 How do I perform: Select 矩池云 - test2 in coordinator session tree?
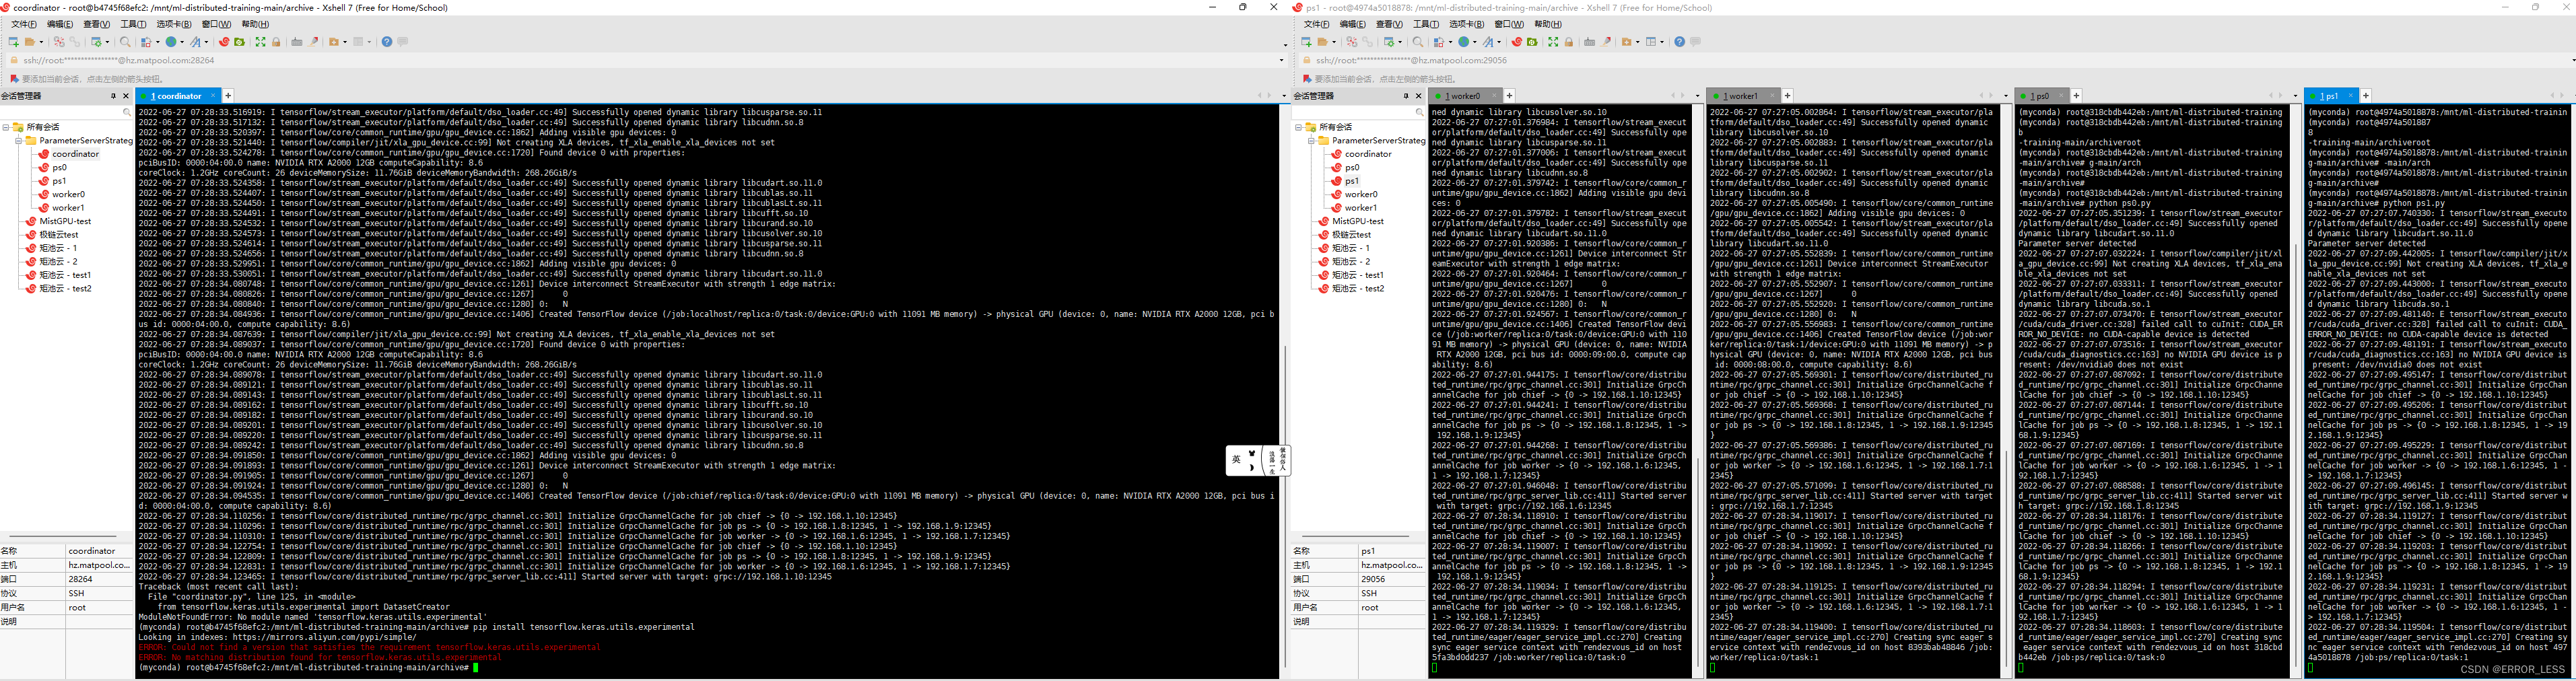coord(65,288)
